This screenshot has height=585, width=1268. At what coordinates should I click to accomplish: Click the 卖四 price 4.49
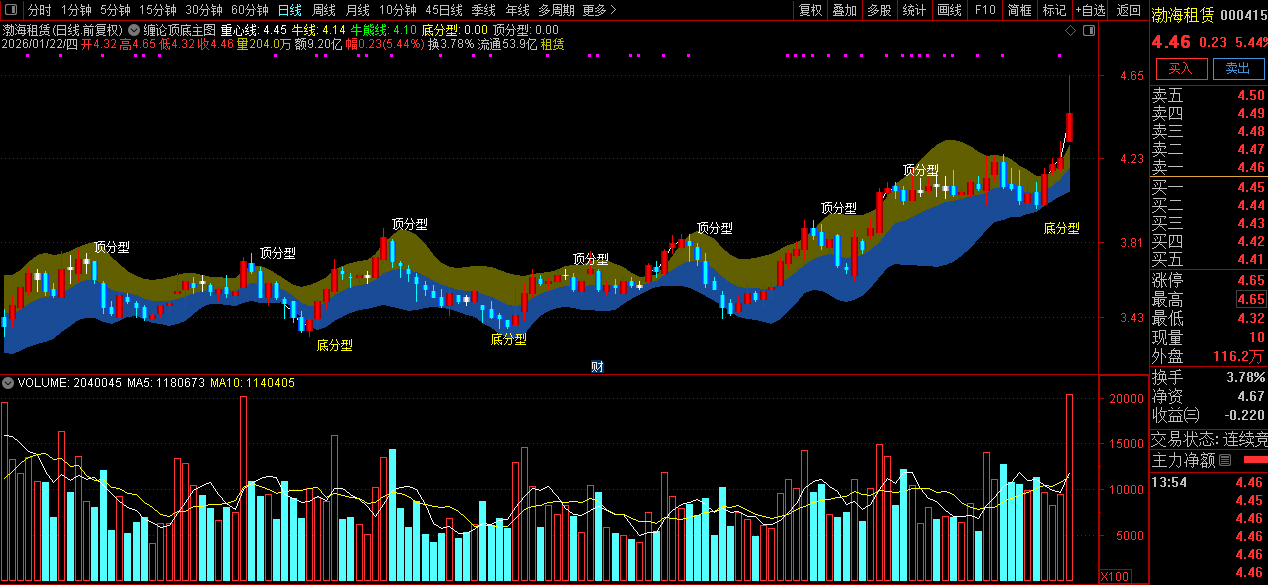tap(1250, 114)
